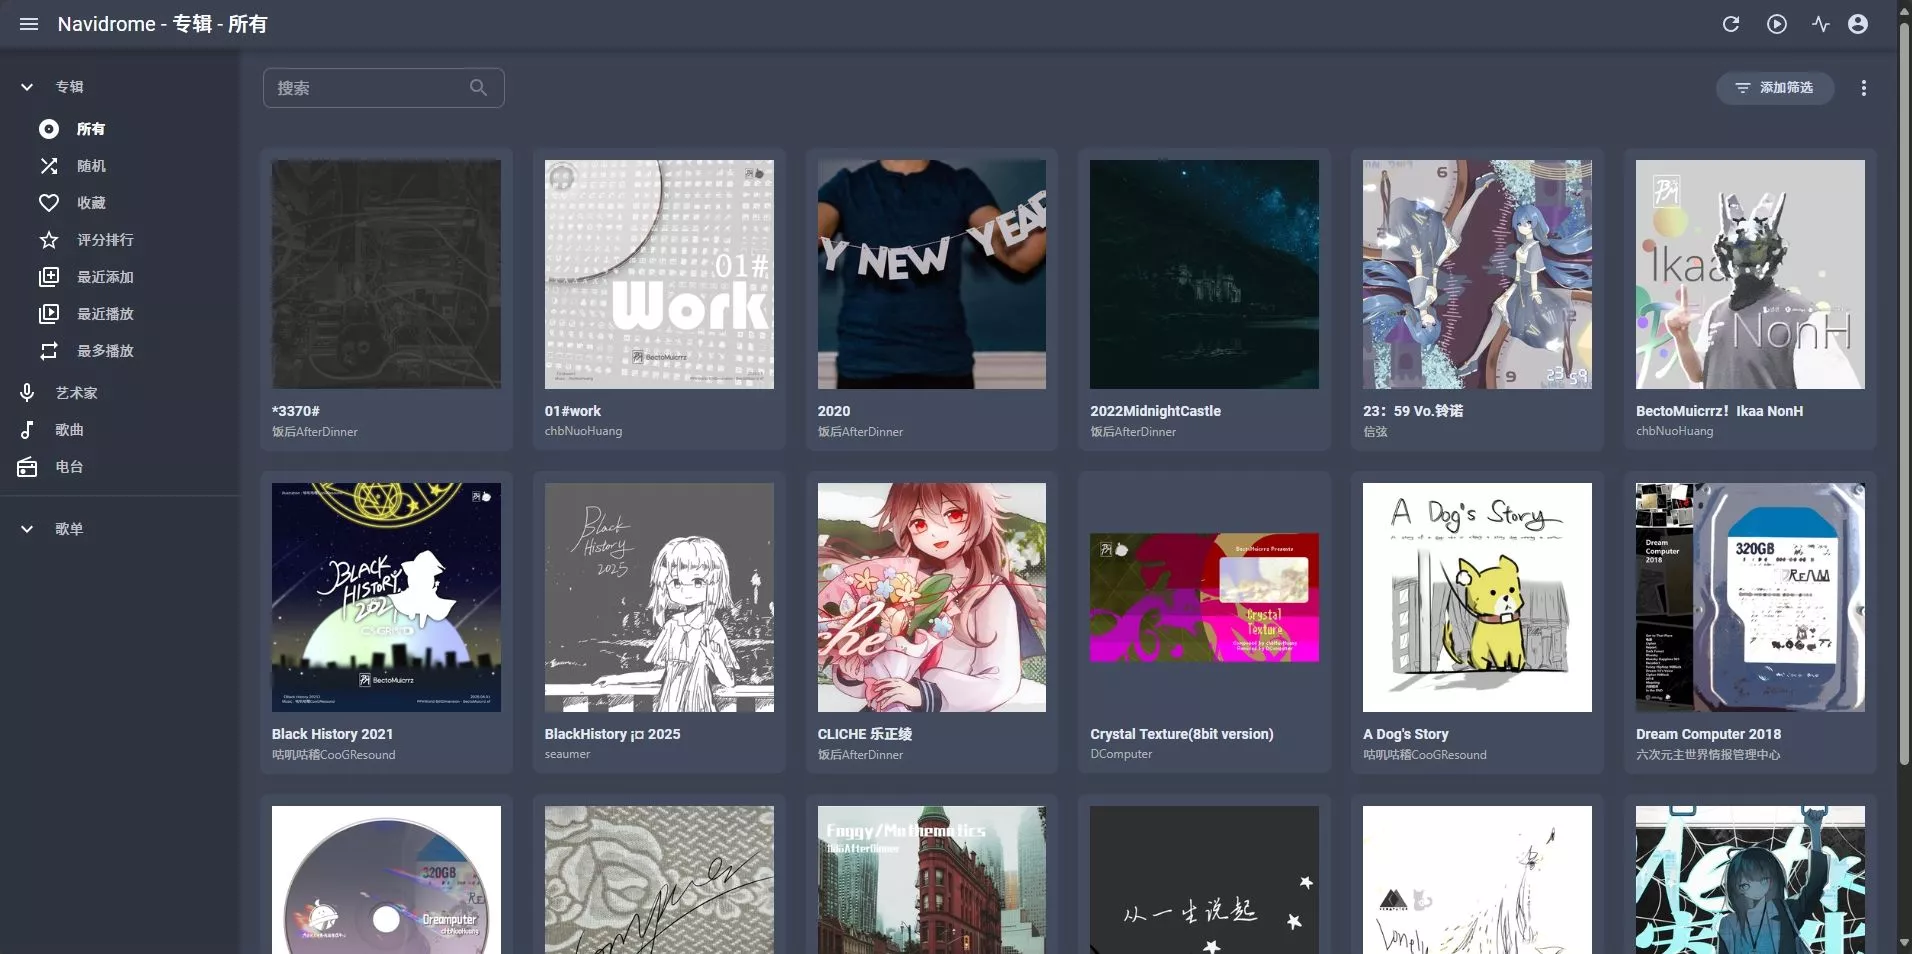
Task: Open the 随机 (shuffle) albums view
Action: click(90, 165)
